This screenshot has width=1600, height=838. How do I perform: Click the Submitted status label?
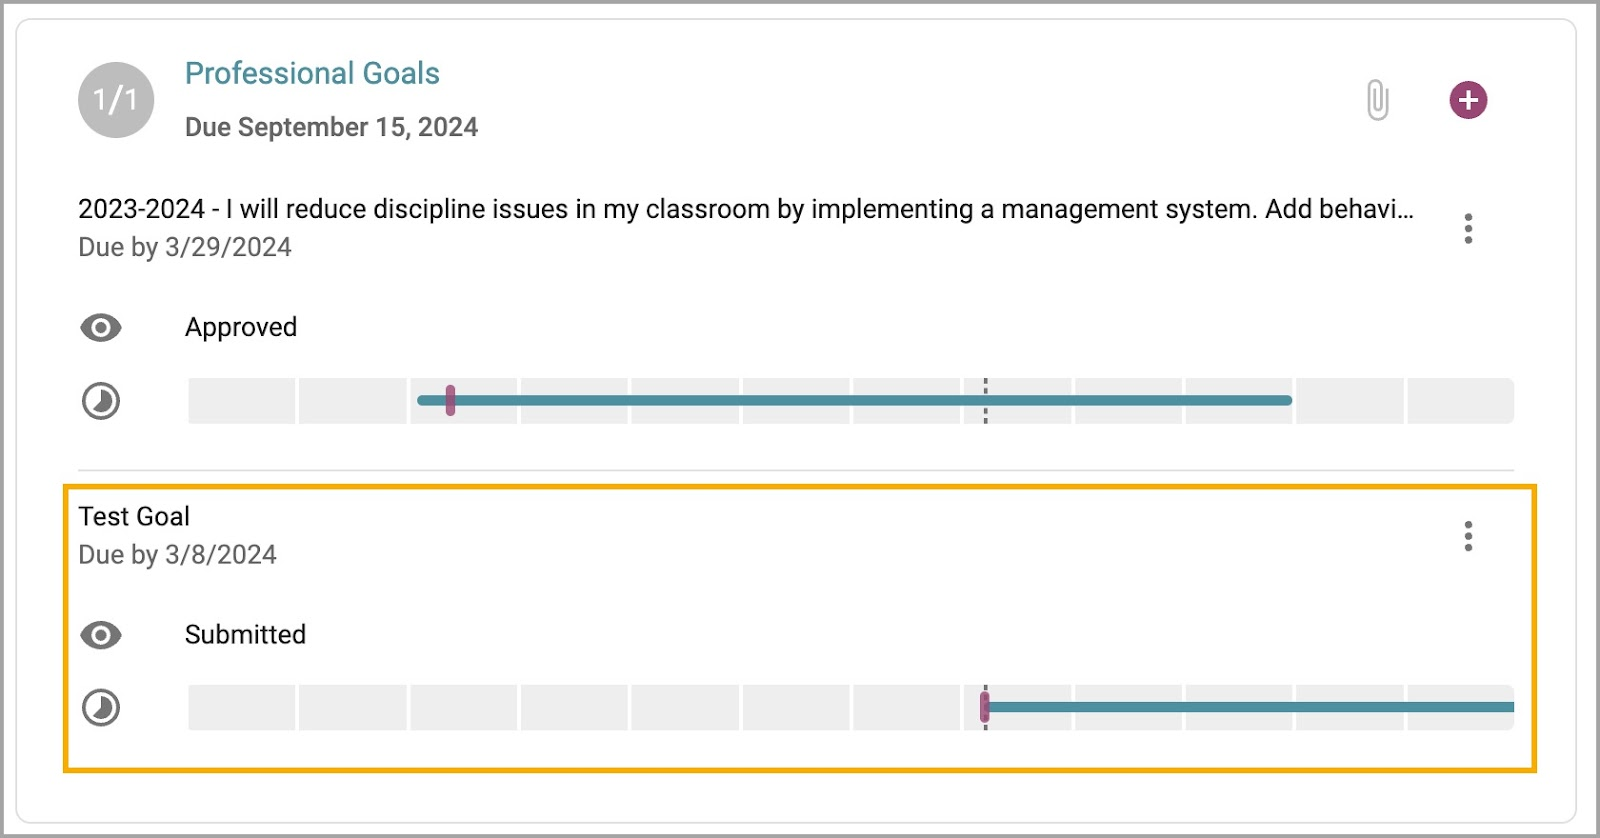point(245,634)
